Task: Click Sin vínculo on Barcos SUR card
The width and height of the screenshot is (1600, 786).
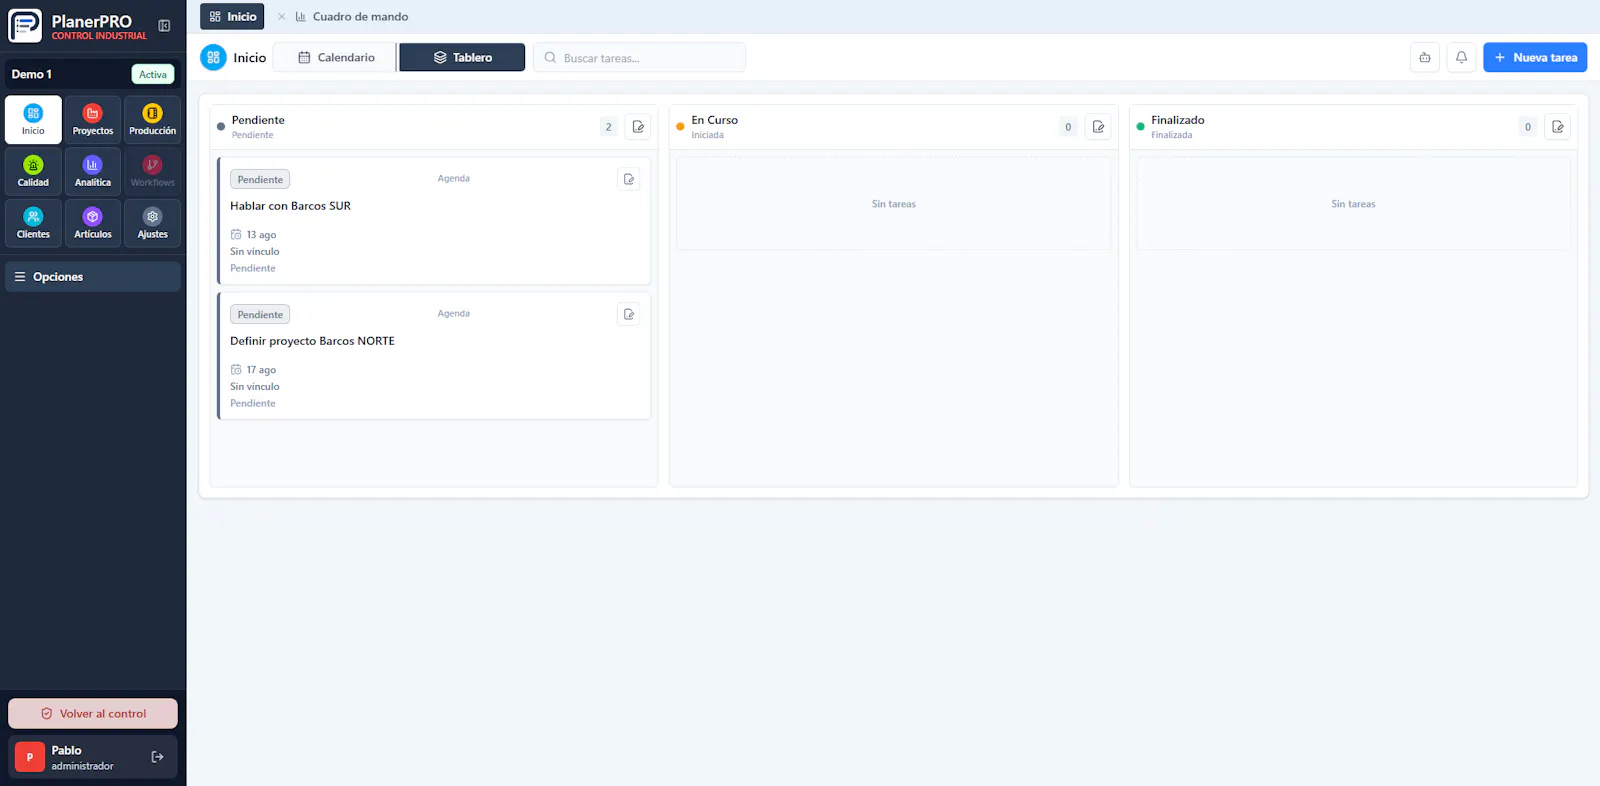Action: [x=255, y=252]
